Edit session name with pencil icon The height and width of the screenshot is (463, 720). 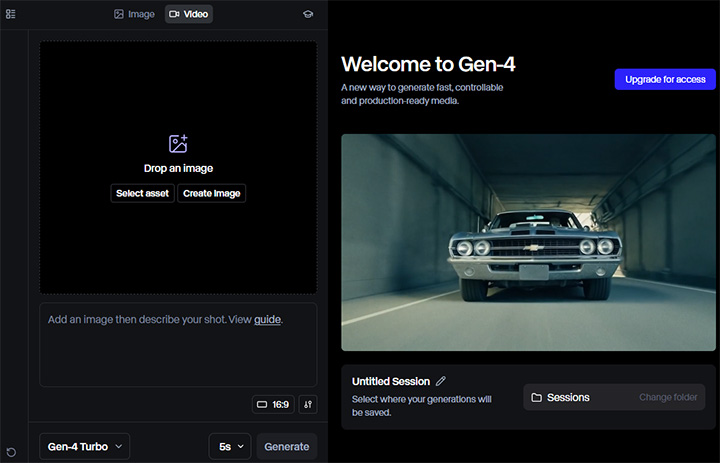click(x=441, y=381)
